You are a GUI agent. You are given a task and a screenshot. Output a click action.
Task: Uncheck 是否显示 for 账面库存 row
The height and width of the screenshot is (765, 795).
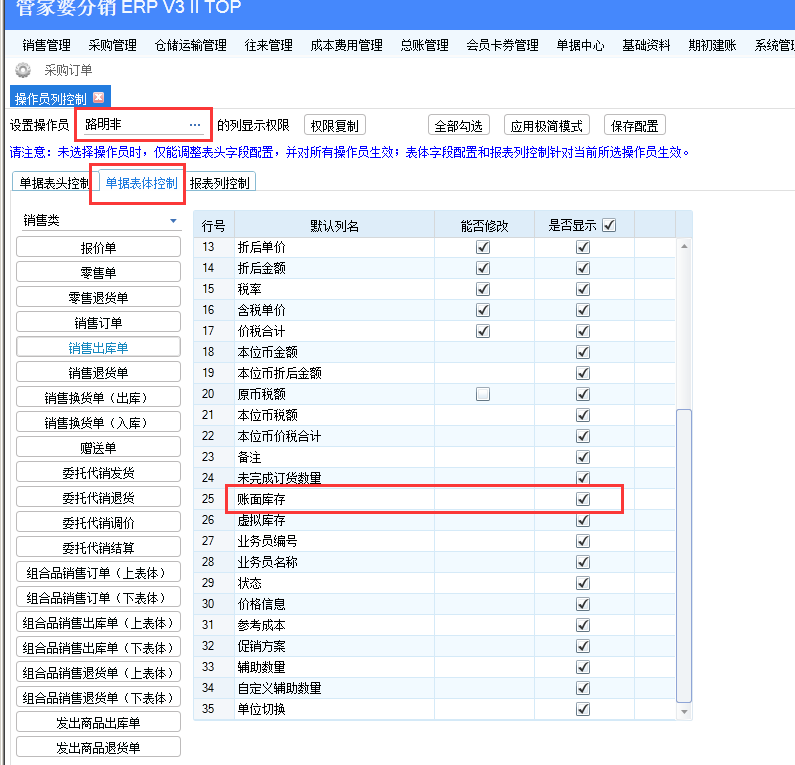(583, 499)
